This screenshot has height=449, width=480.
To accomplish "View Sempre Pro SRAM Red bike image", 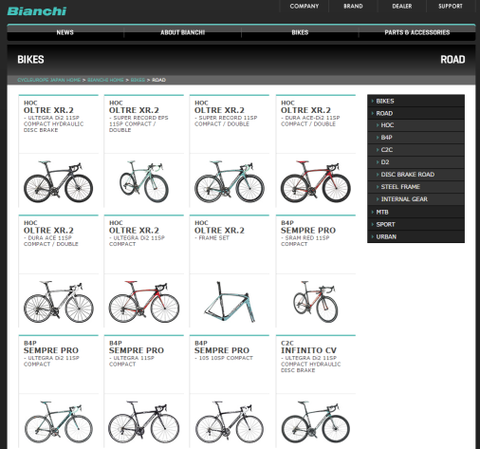I will (x=315, y=302).
